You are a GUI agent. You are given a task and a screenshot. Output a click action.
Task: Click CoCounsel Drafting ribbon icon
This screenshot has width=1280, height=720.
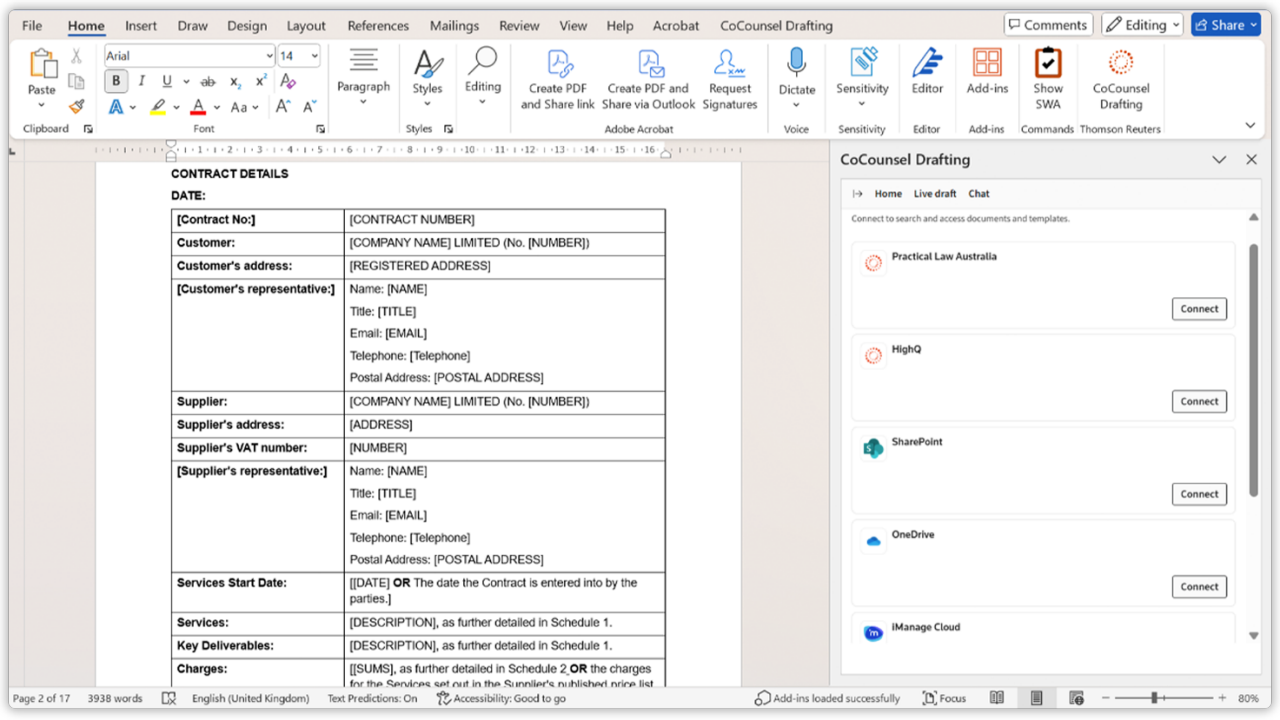coord(1121,79)
